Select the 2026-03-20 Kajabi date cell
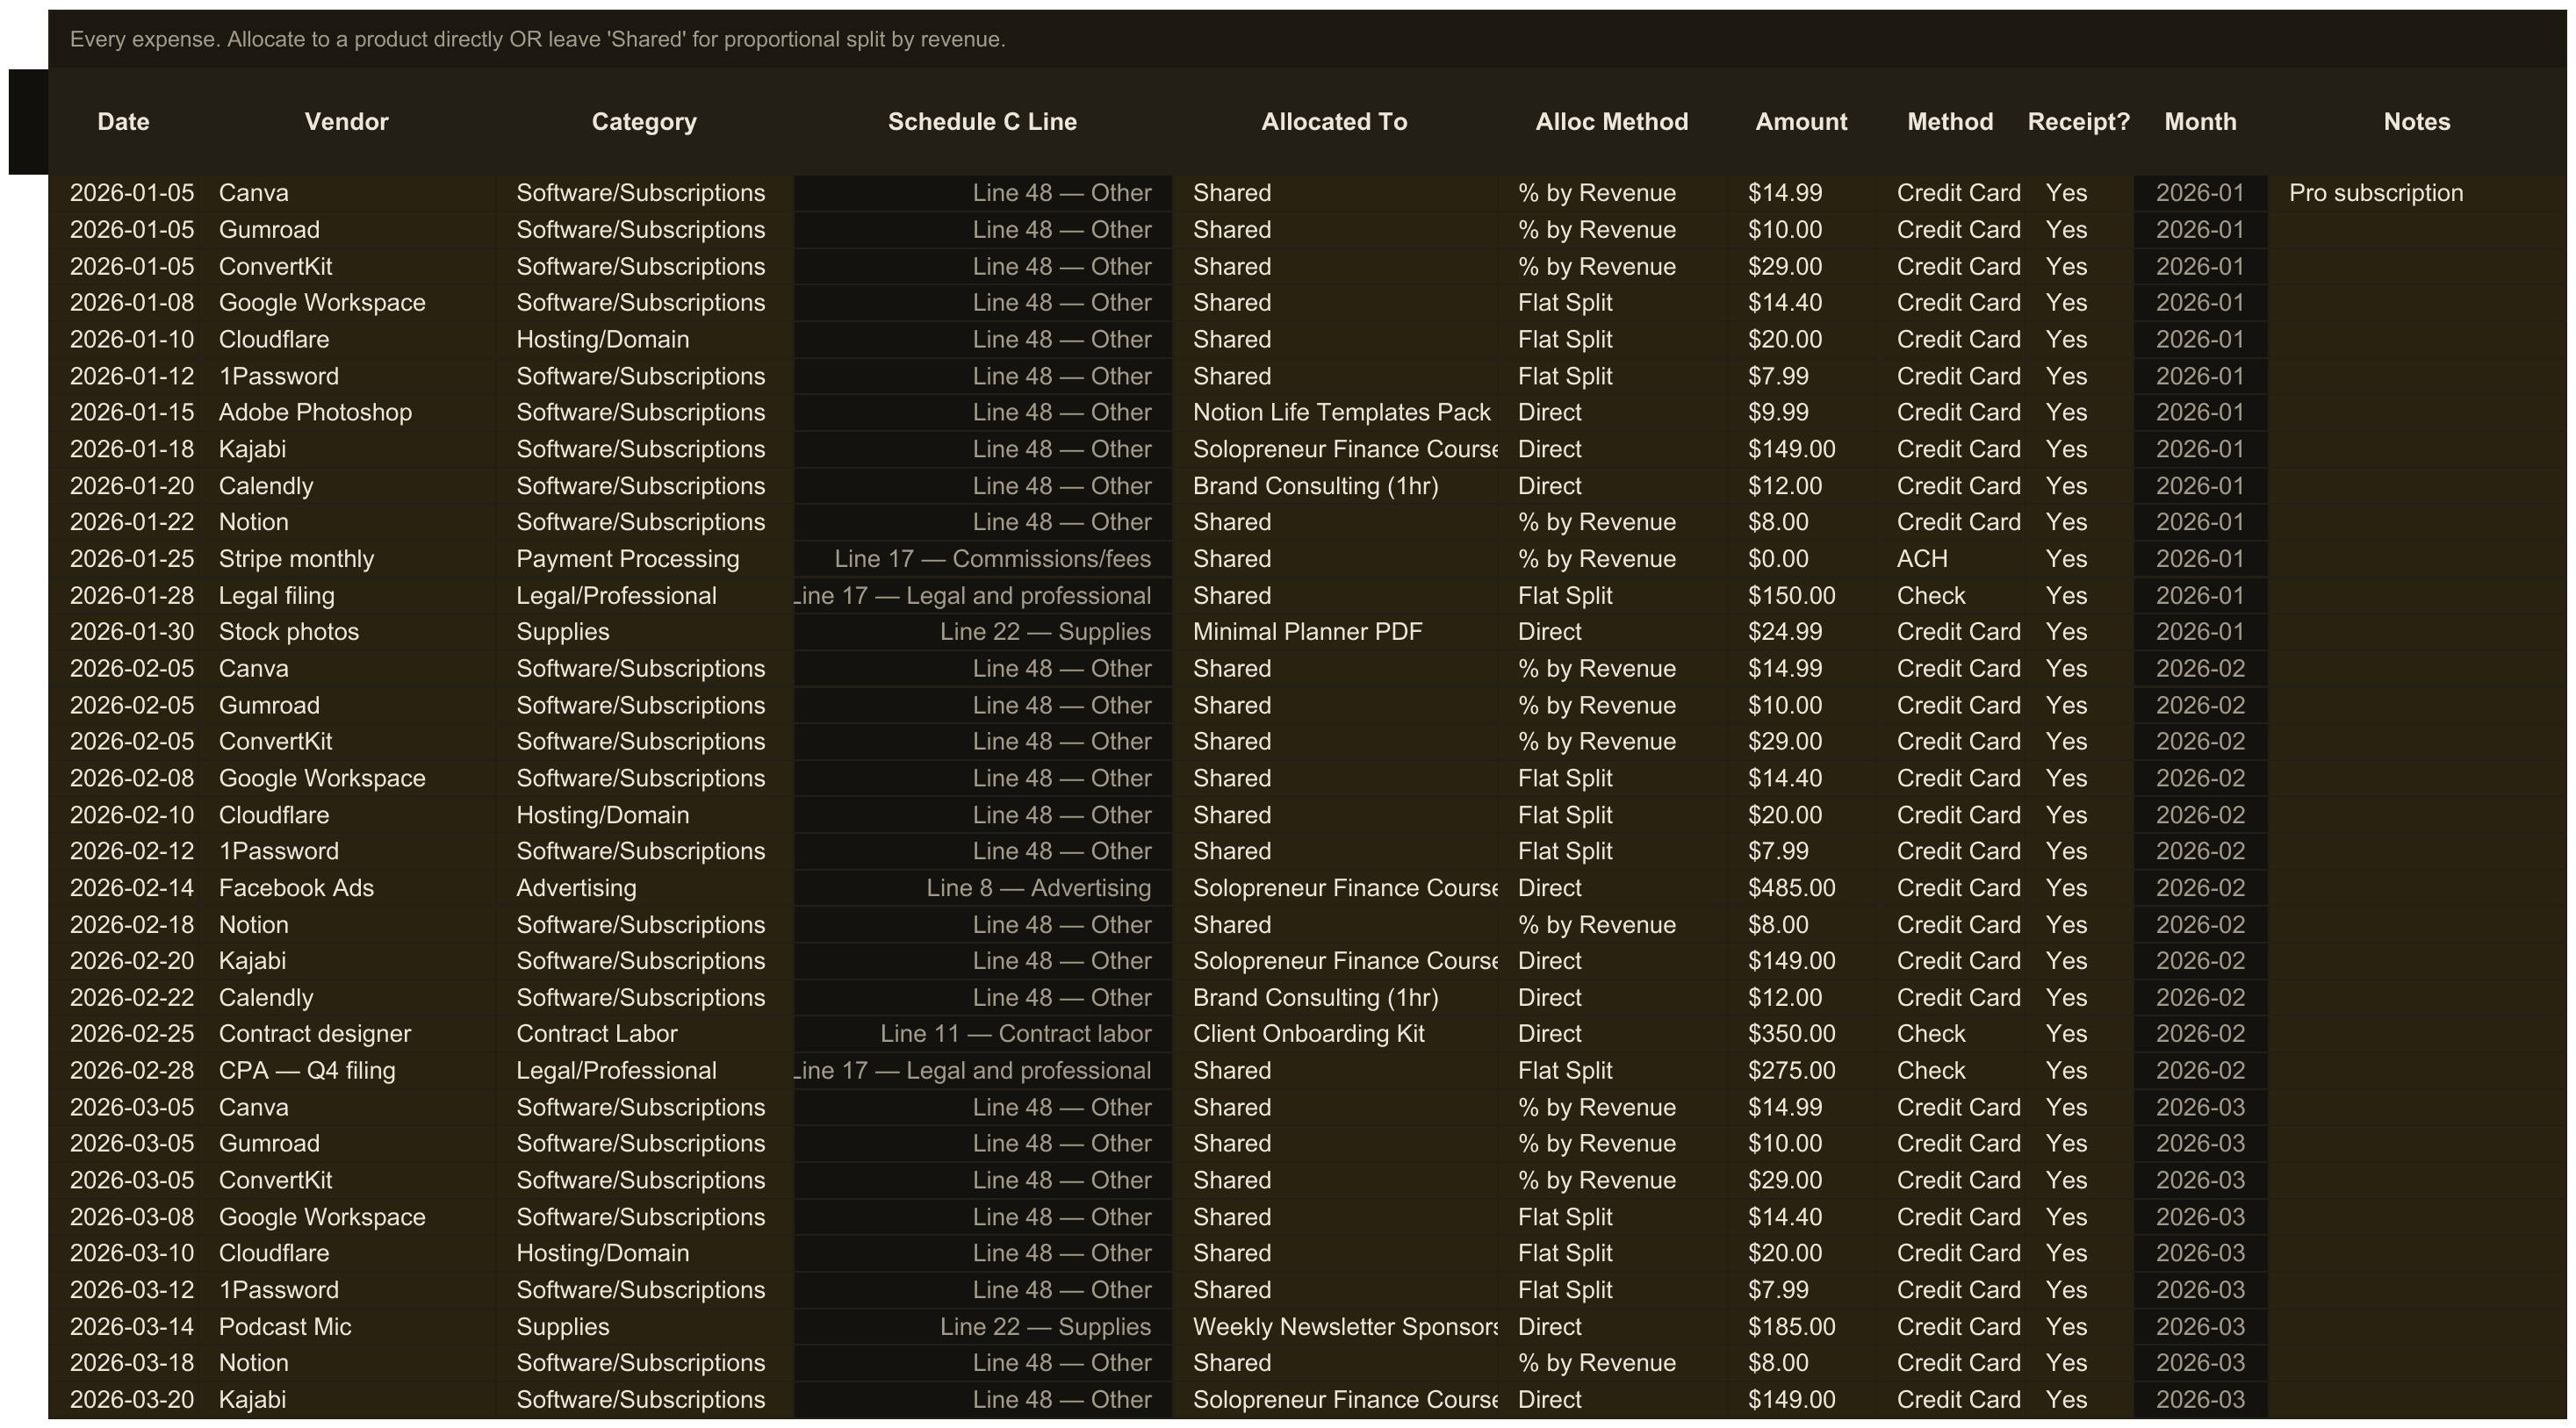Viewport: 2576px width, 1428px height. [124, 1400]
